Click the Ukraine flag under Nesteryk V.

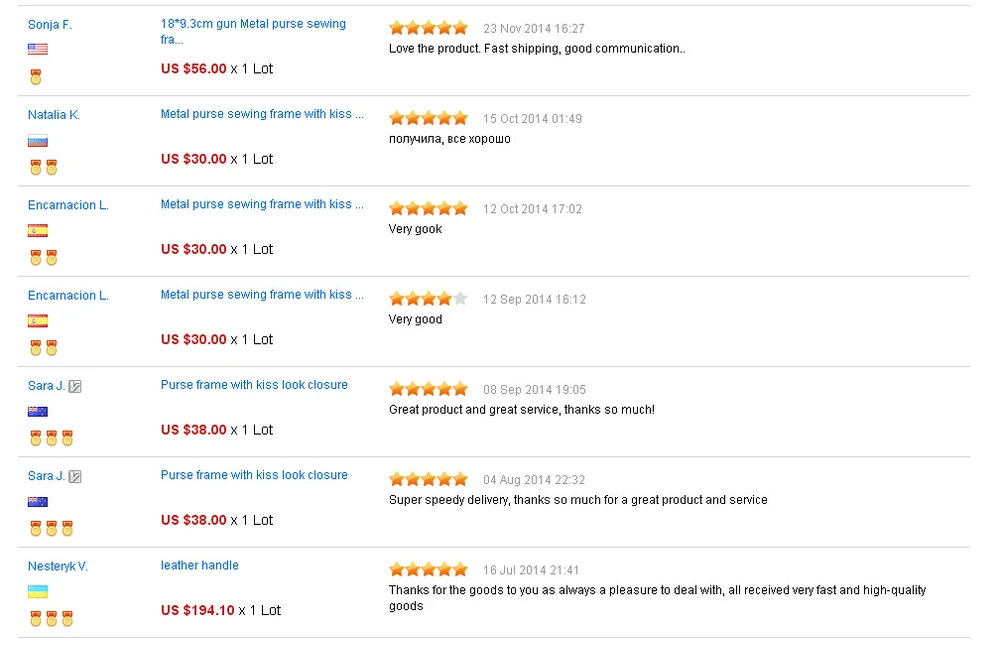(x=38, y=591)
